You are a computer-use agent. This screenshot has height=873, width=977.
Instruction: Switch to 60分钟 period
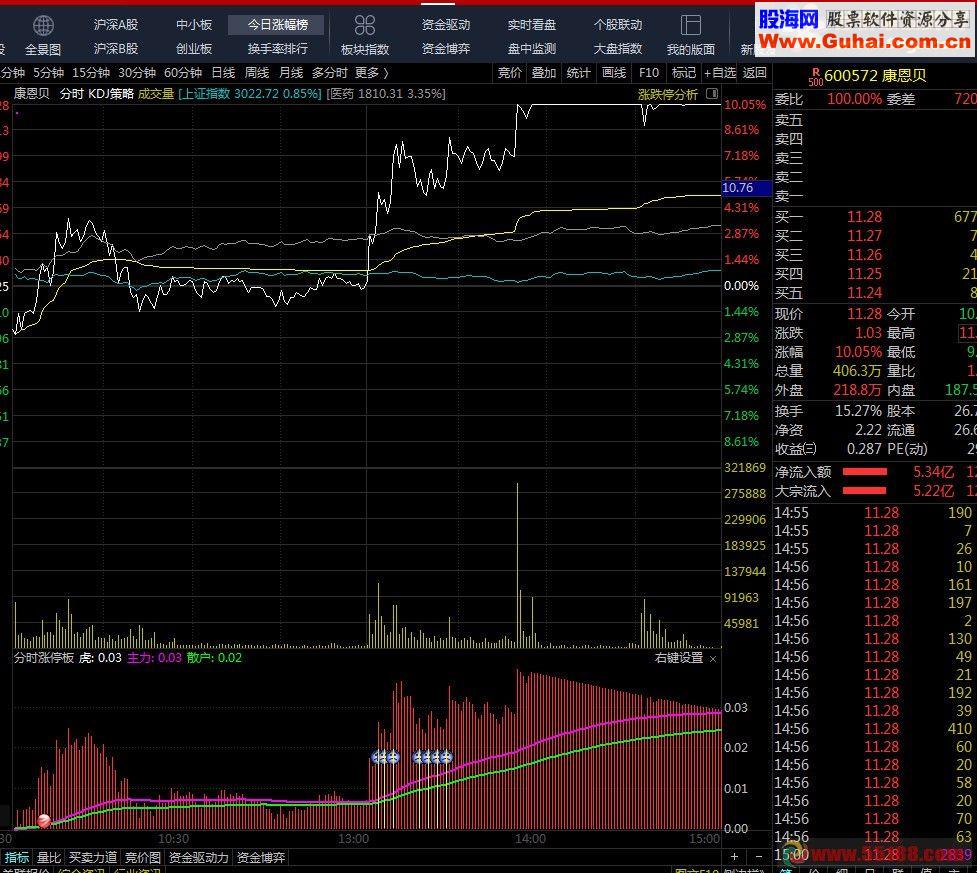[183, 73]
